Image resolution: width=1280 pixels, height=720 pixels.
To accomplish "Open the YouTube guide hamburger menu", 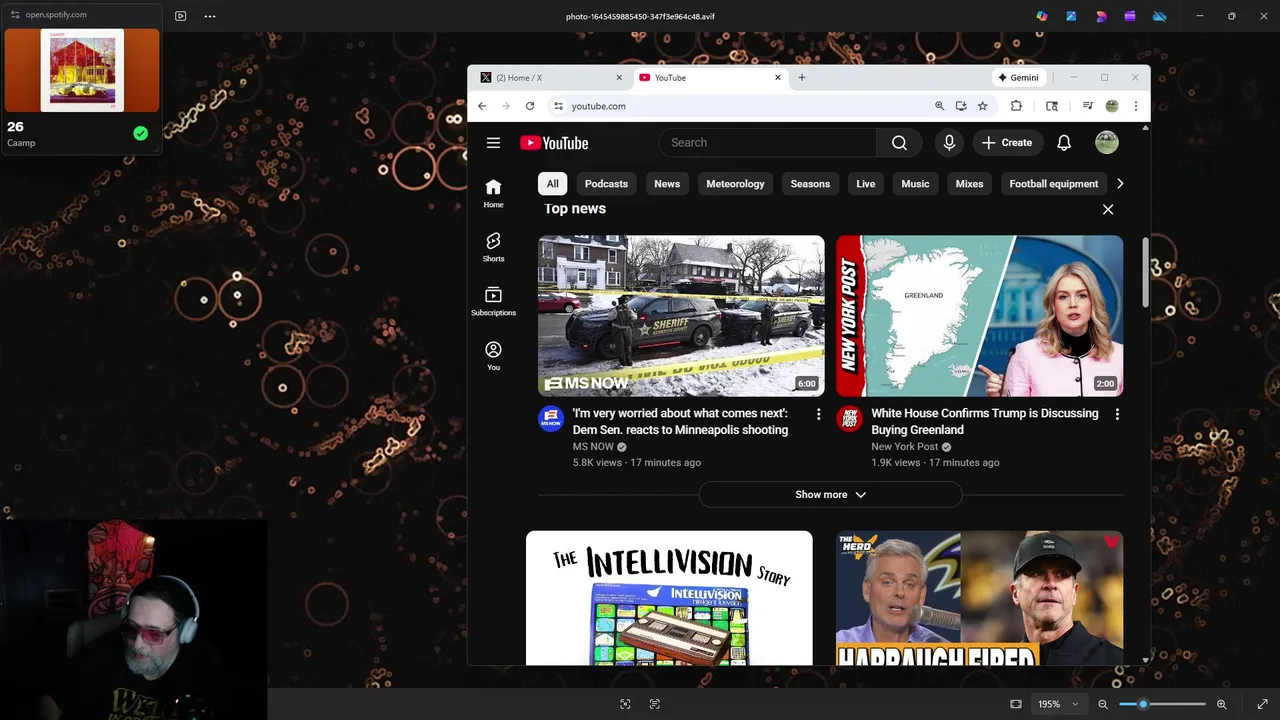I will pos(493,143).
